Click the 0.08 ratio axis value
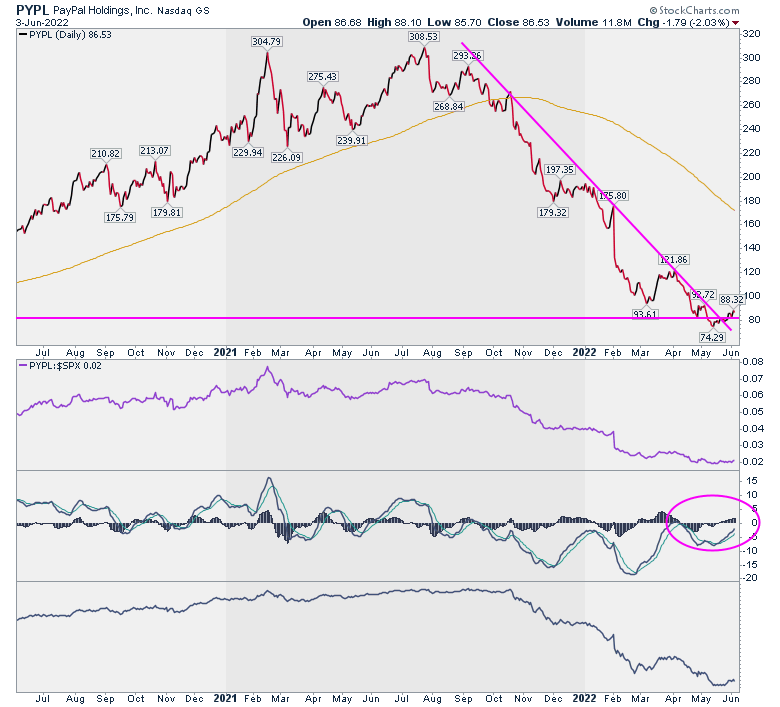This screenshot has height=707, width=780. pyautogui.click(x=753, y=362)
